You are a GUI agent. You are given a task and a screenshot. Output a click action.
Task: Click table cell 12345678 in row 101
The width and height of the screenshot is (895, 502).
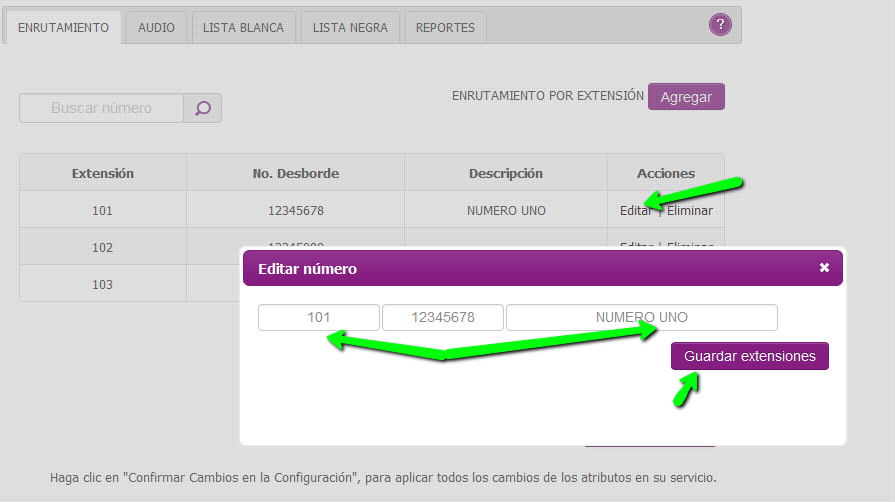click(296, 211)
